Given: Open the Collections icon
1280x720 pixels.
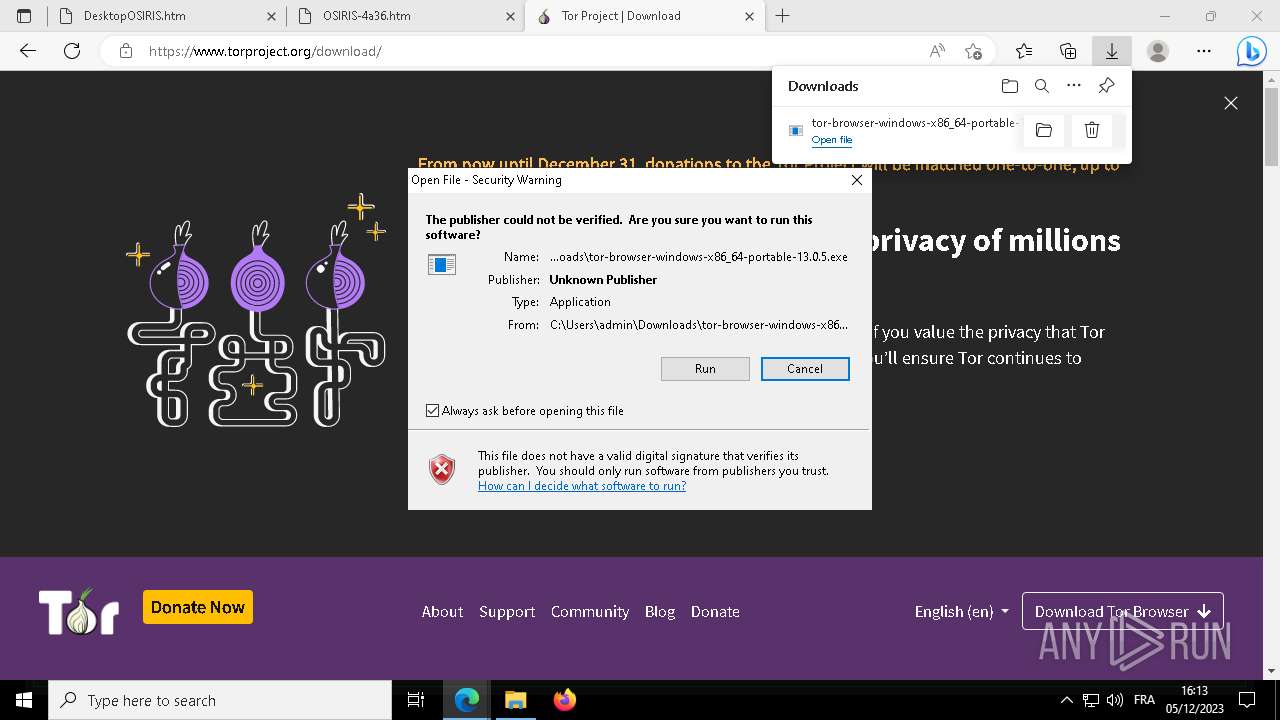Looking at the screenshot, I should click(1068, 51).
